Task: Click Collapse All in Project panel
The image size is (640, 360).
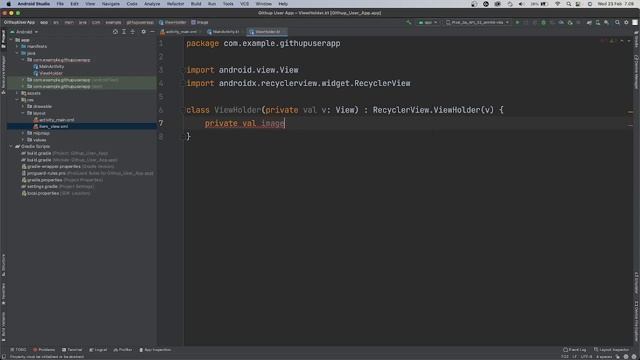Action: pyautogui.click(x=133, y=32)
